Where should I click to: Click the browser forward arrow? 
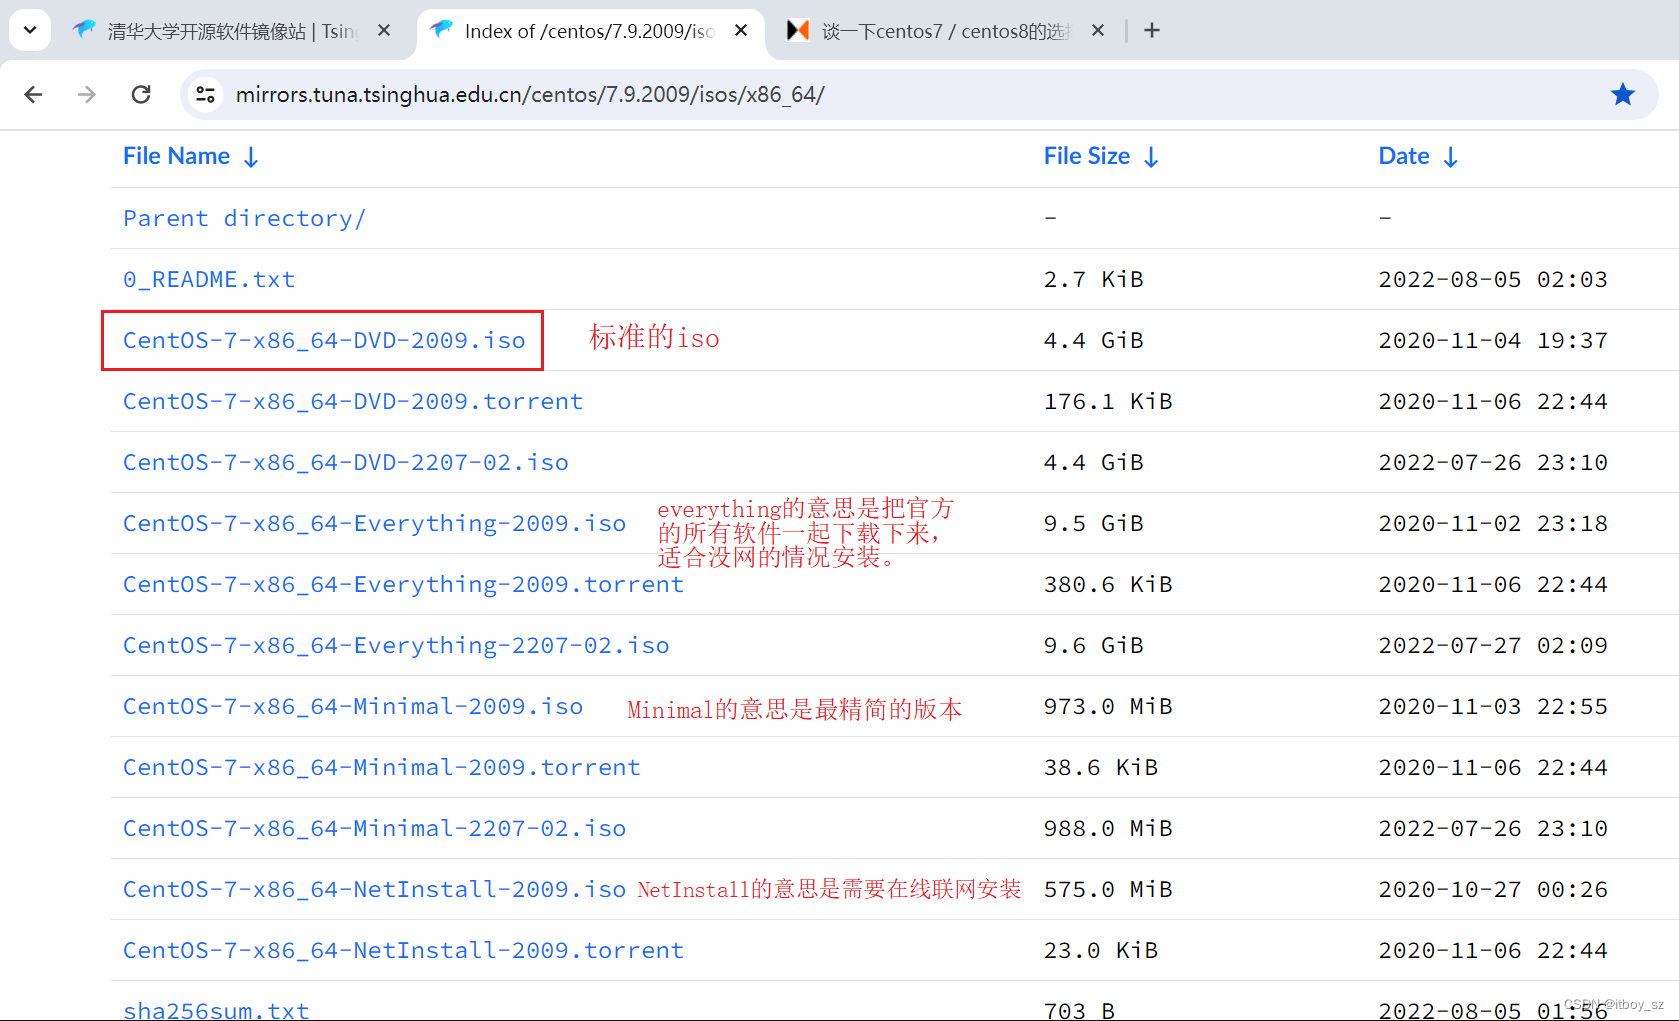coord(87,94)
